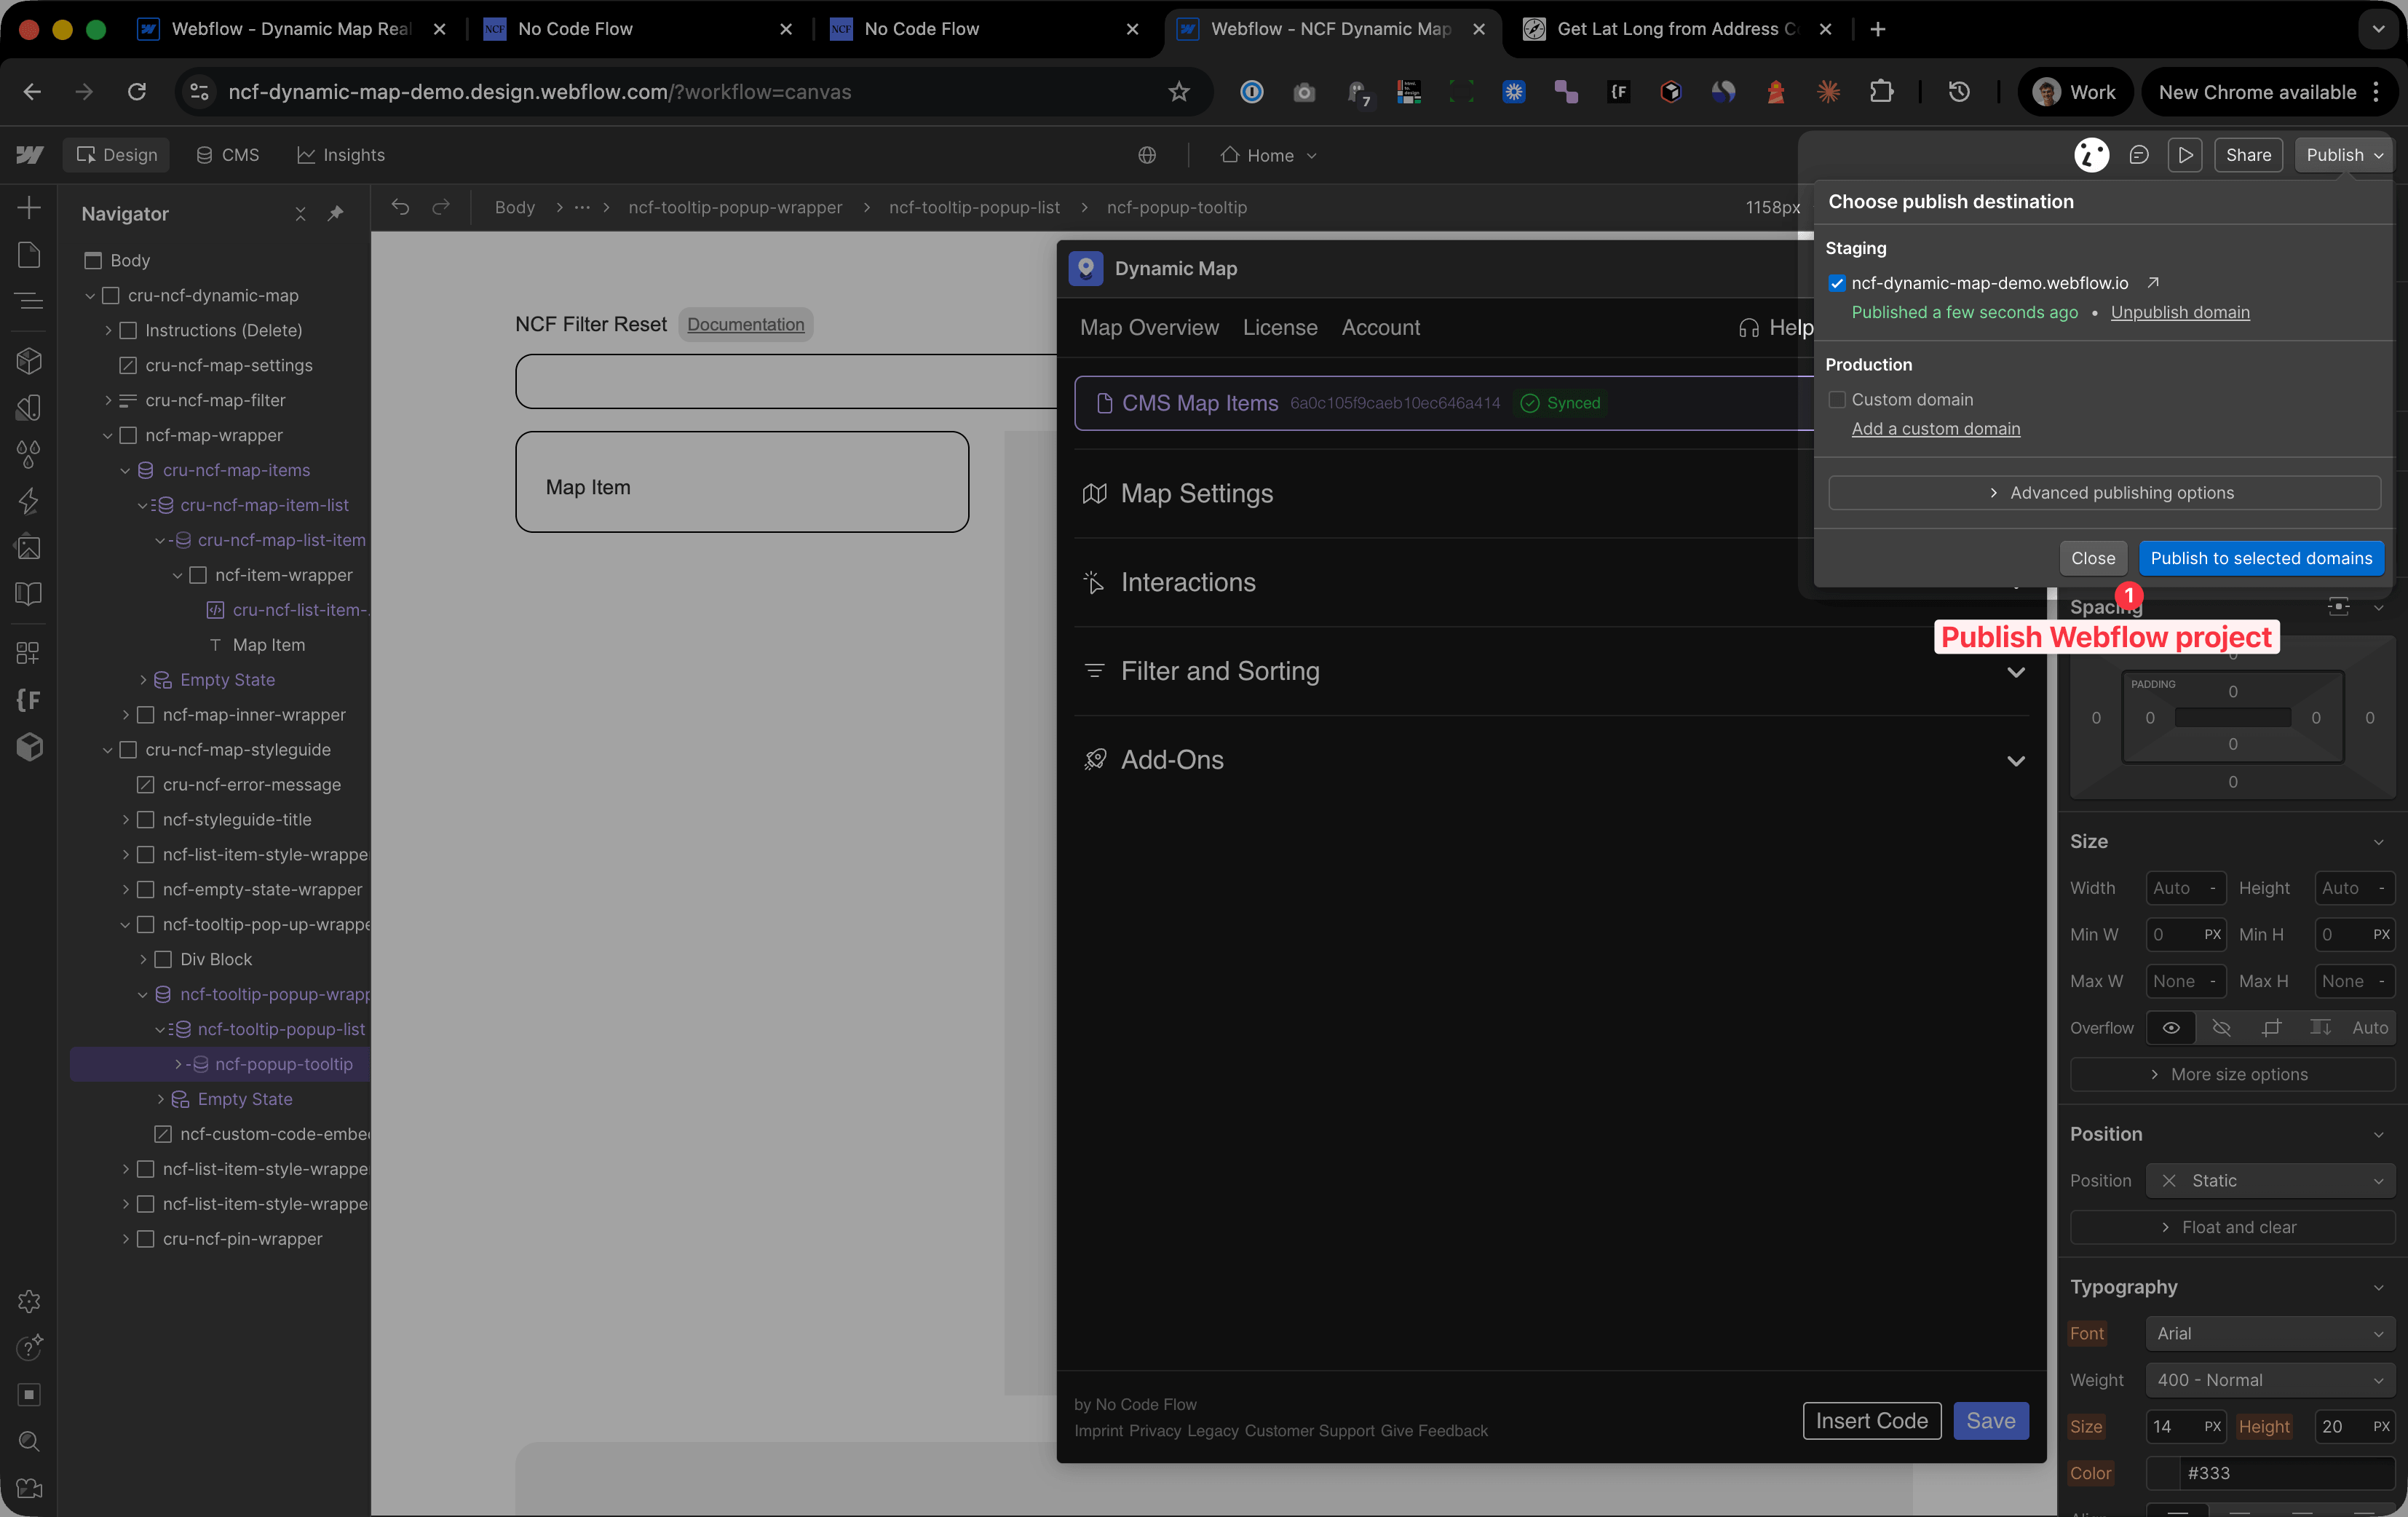2408x1517 pixels.
Task: Open the License tab
Action: [x=1280, y=327]
